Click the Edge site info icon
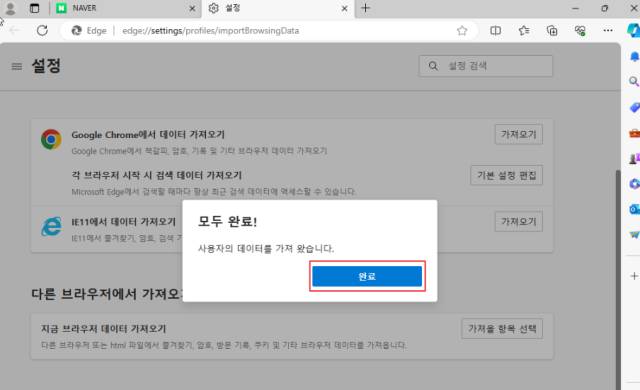Viewport: 640px width, 390px height. pos(76,31)
